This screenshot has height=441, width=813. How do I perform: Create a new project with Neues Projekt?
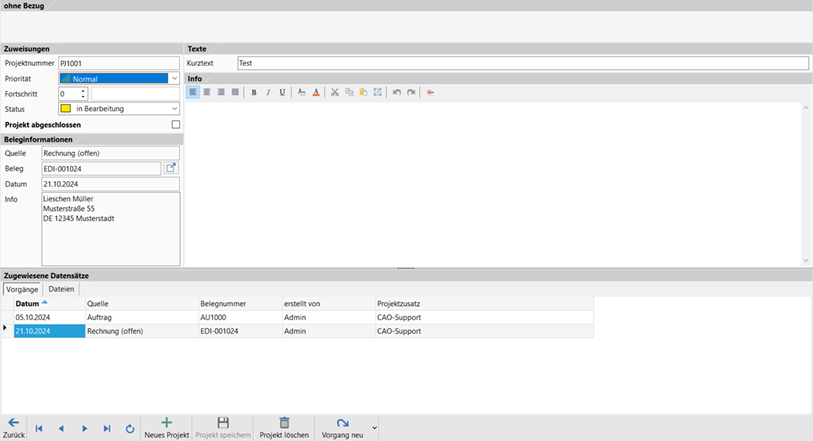point(166,428)
